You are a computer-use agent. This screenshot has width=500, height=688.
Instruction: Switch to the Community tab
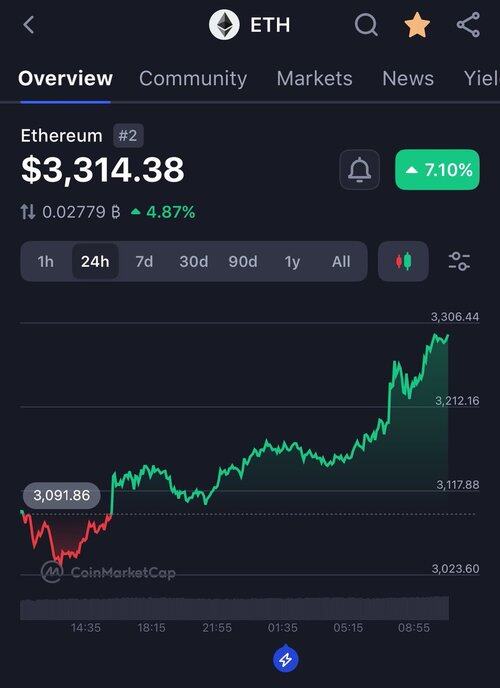point(193,79)
